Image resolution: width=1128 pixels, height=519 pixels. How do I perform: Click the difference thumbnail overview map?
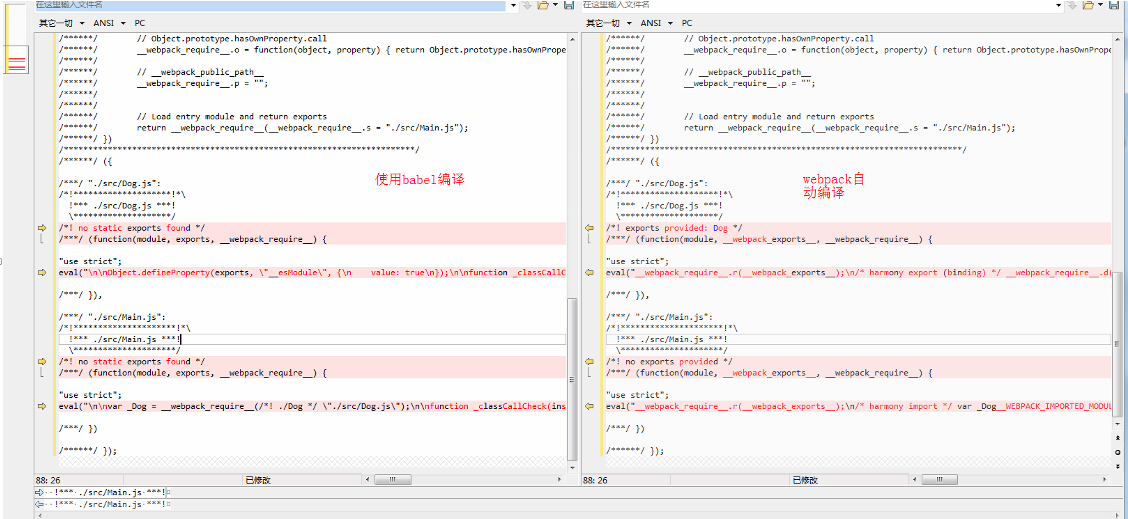coord(16,40)
